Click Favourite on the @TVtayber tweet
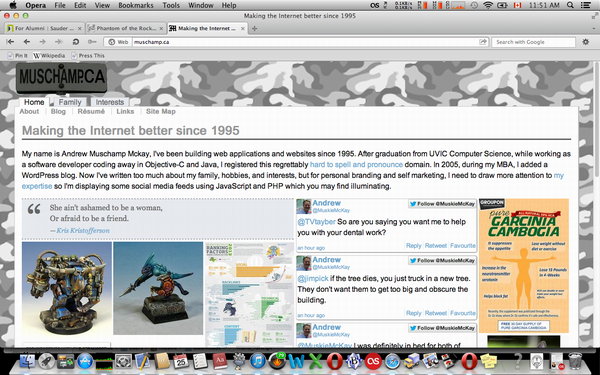600x375 pixels. pos(463,246)
